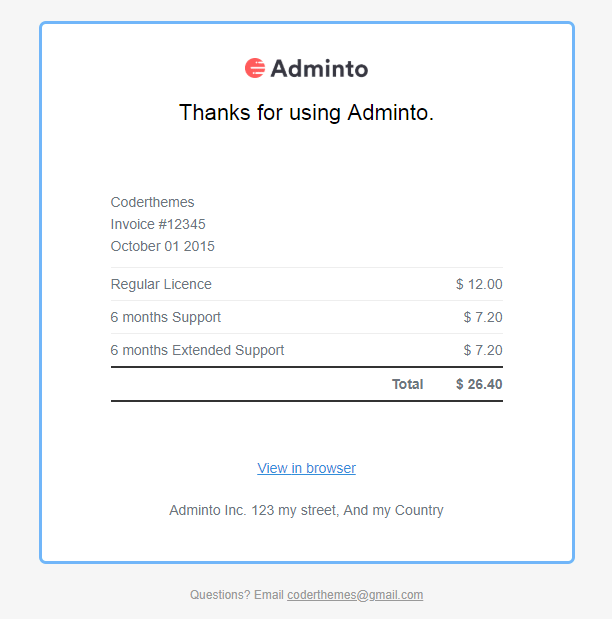This screenshot has height=619, width=612.
Task: Click the Invoice #12345 text
Action: [x=158, y=224]
